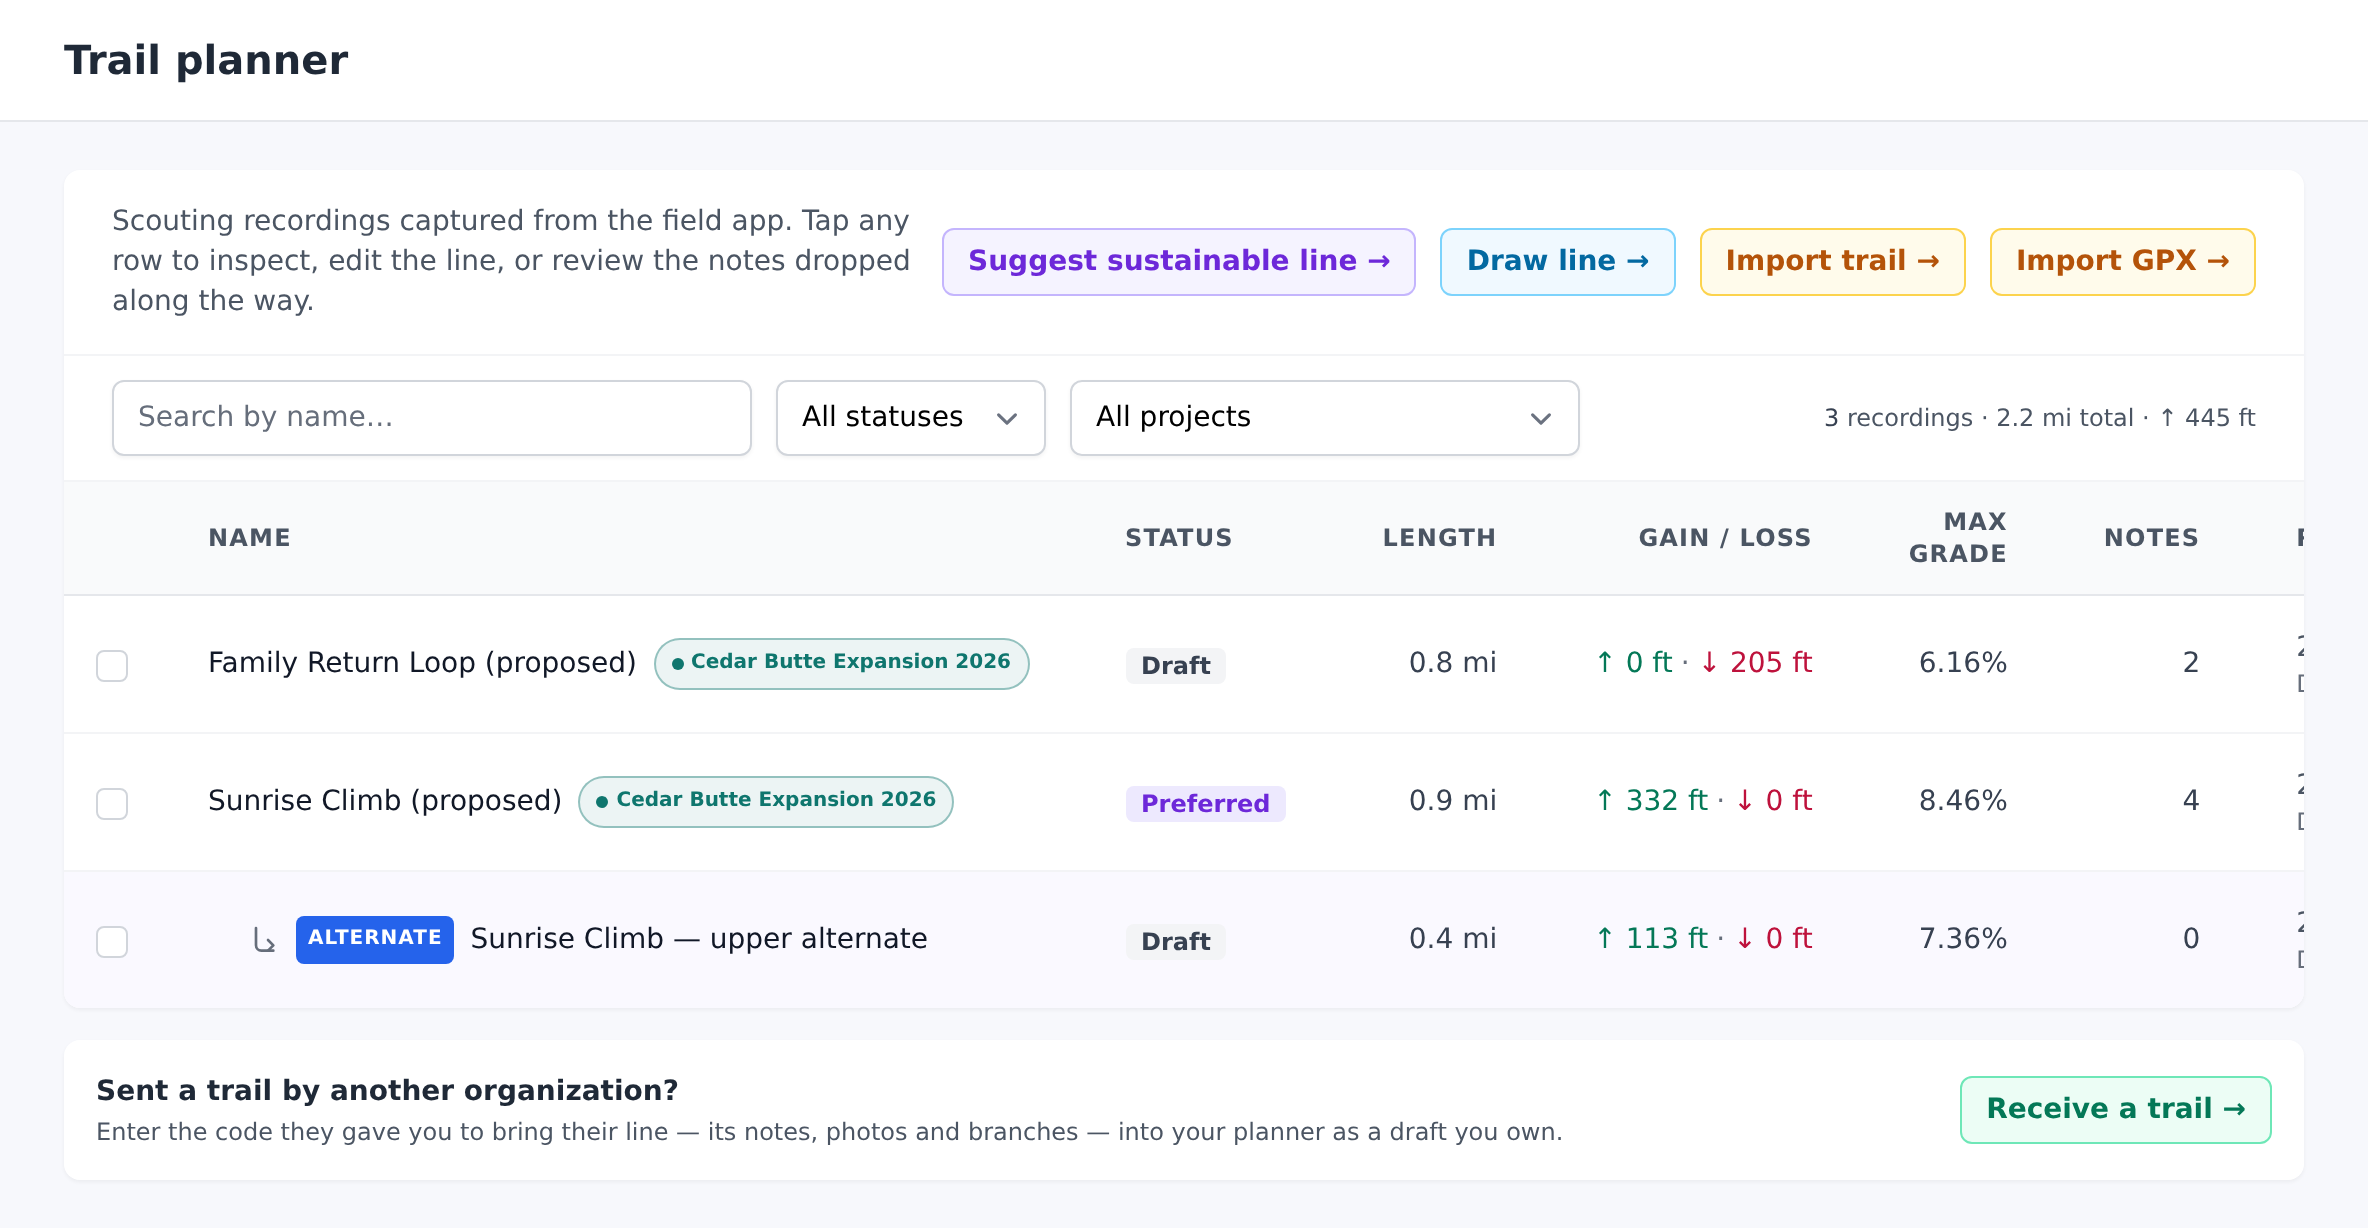2368x1228 pixels.
Task: Sort by the LENGTH column header
Action: 1439,538
